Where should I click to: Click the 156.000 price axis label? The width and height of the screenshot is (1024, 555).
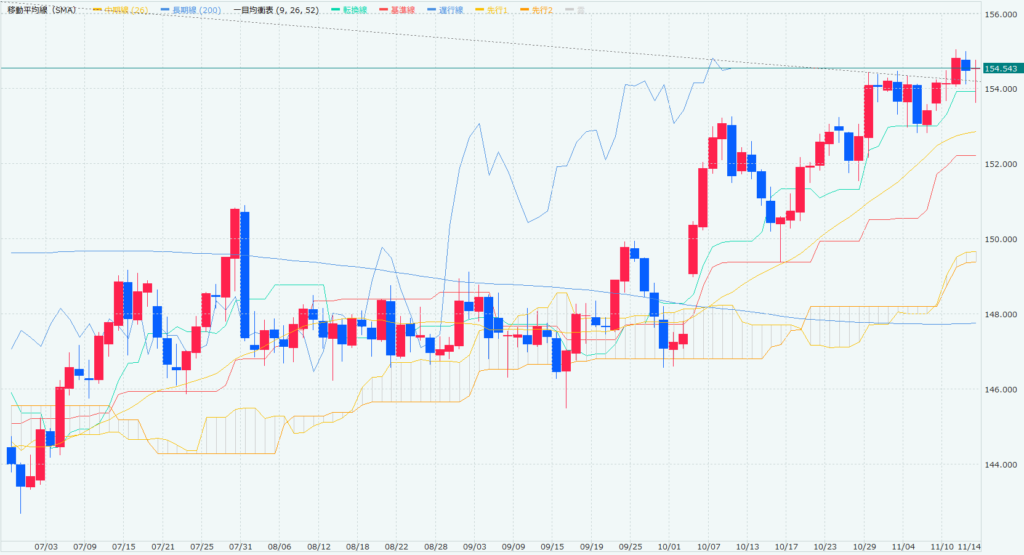(x=1001, y=15)
